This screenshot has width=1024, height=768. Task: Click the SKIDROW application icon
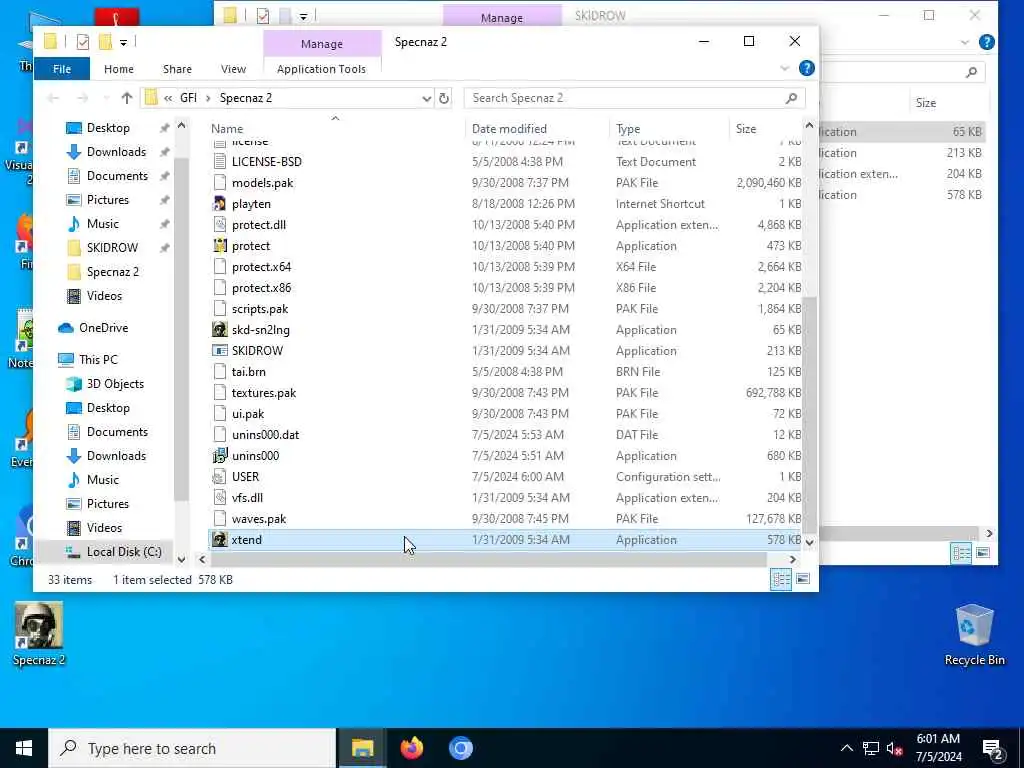point(220,351)
